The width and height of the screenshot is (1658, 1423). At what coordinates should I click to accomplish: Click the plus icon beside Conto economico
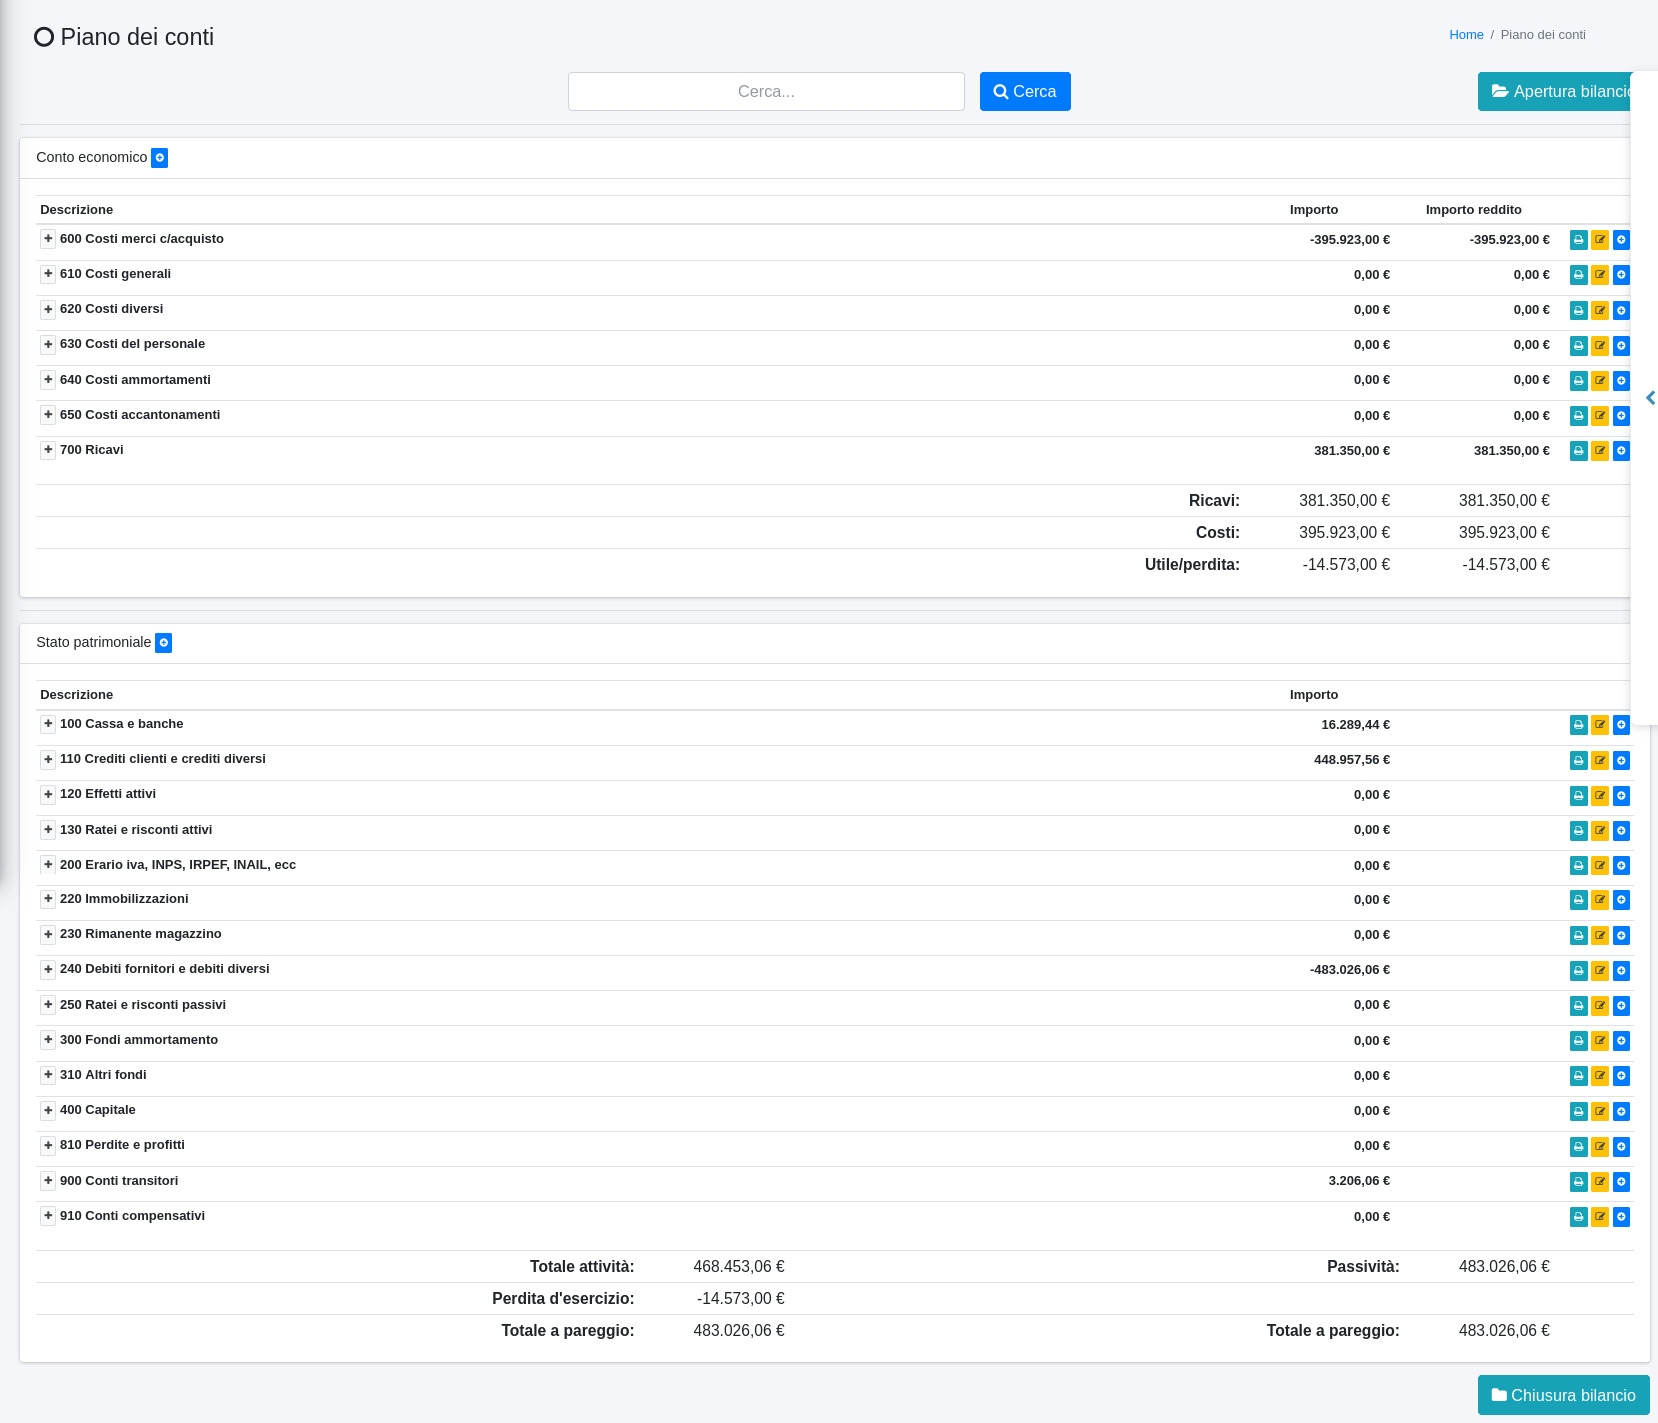click(159, 158)
